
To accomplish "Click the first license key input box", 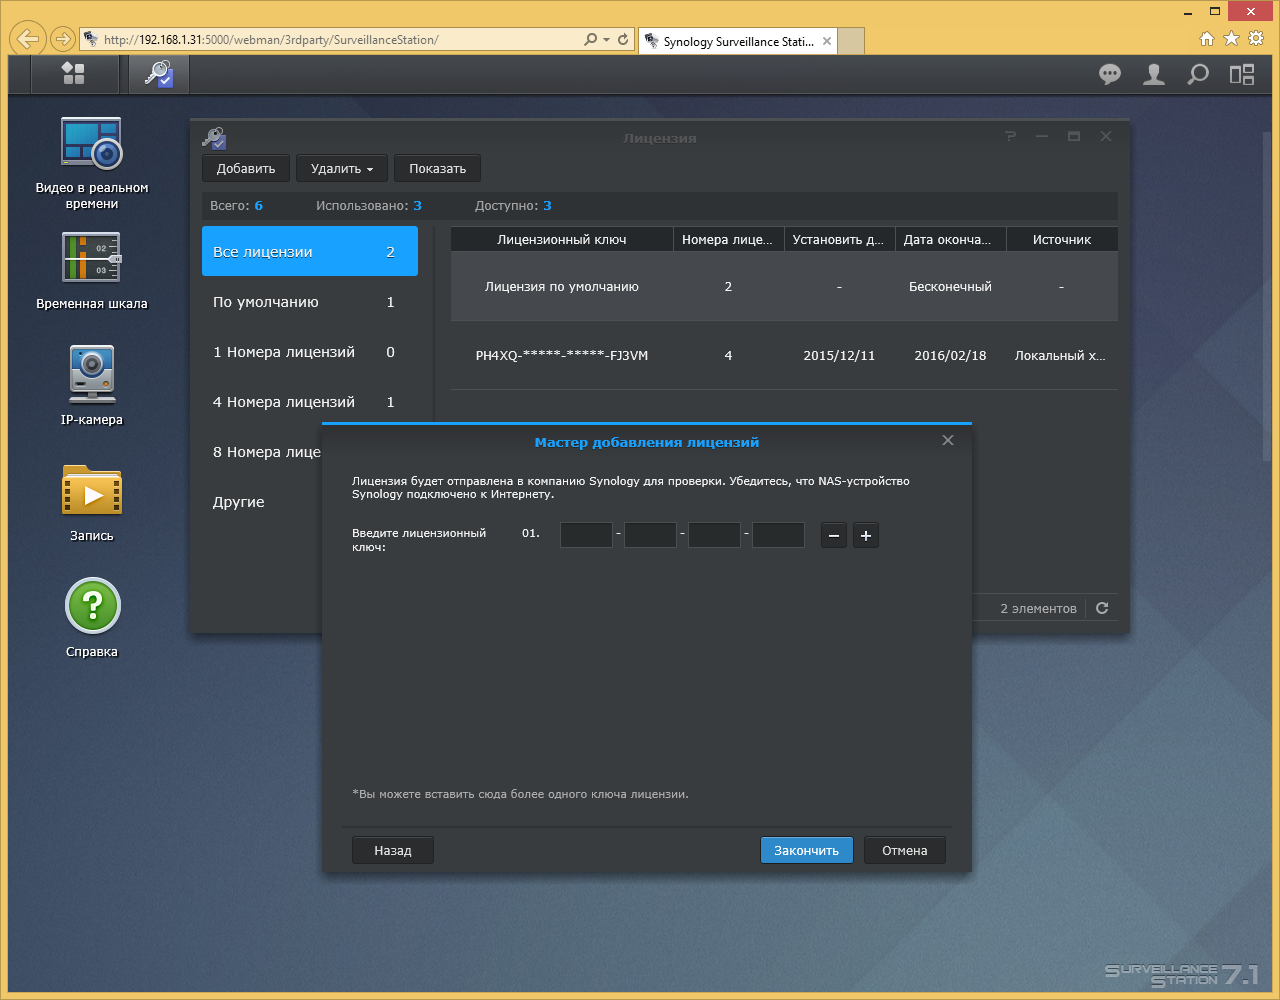I will [586, 535].
